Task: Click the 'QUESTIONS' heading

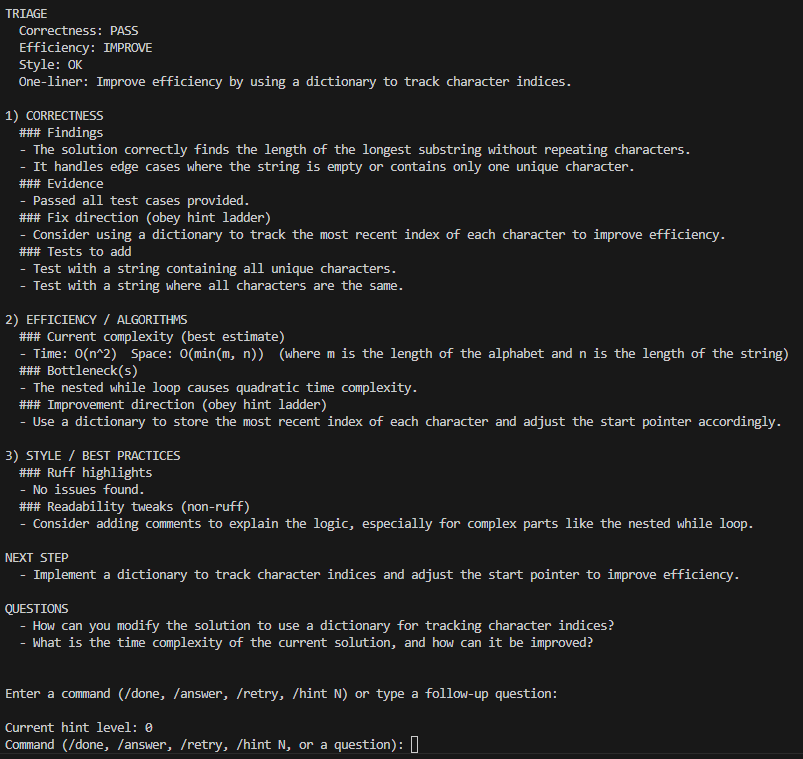Action: 37,608
